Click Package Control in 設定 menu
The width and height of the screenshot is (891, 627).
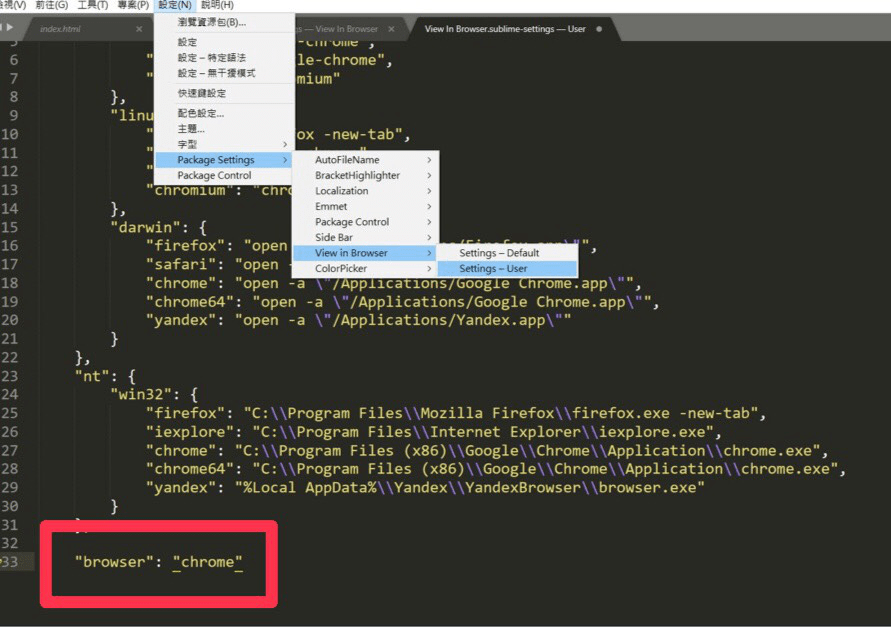pos(224,175)
